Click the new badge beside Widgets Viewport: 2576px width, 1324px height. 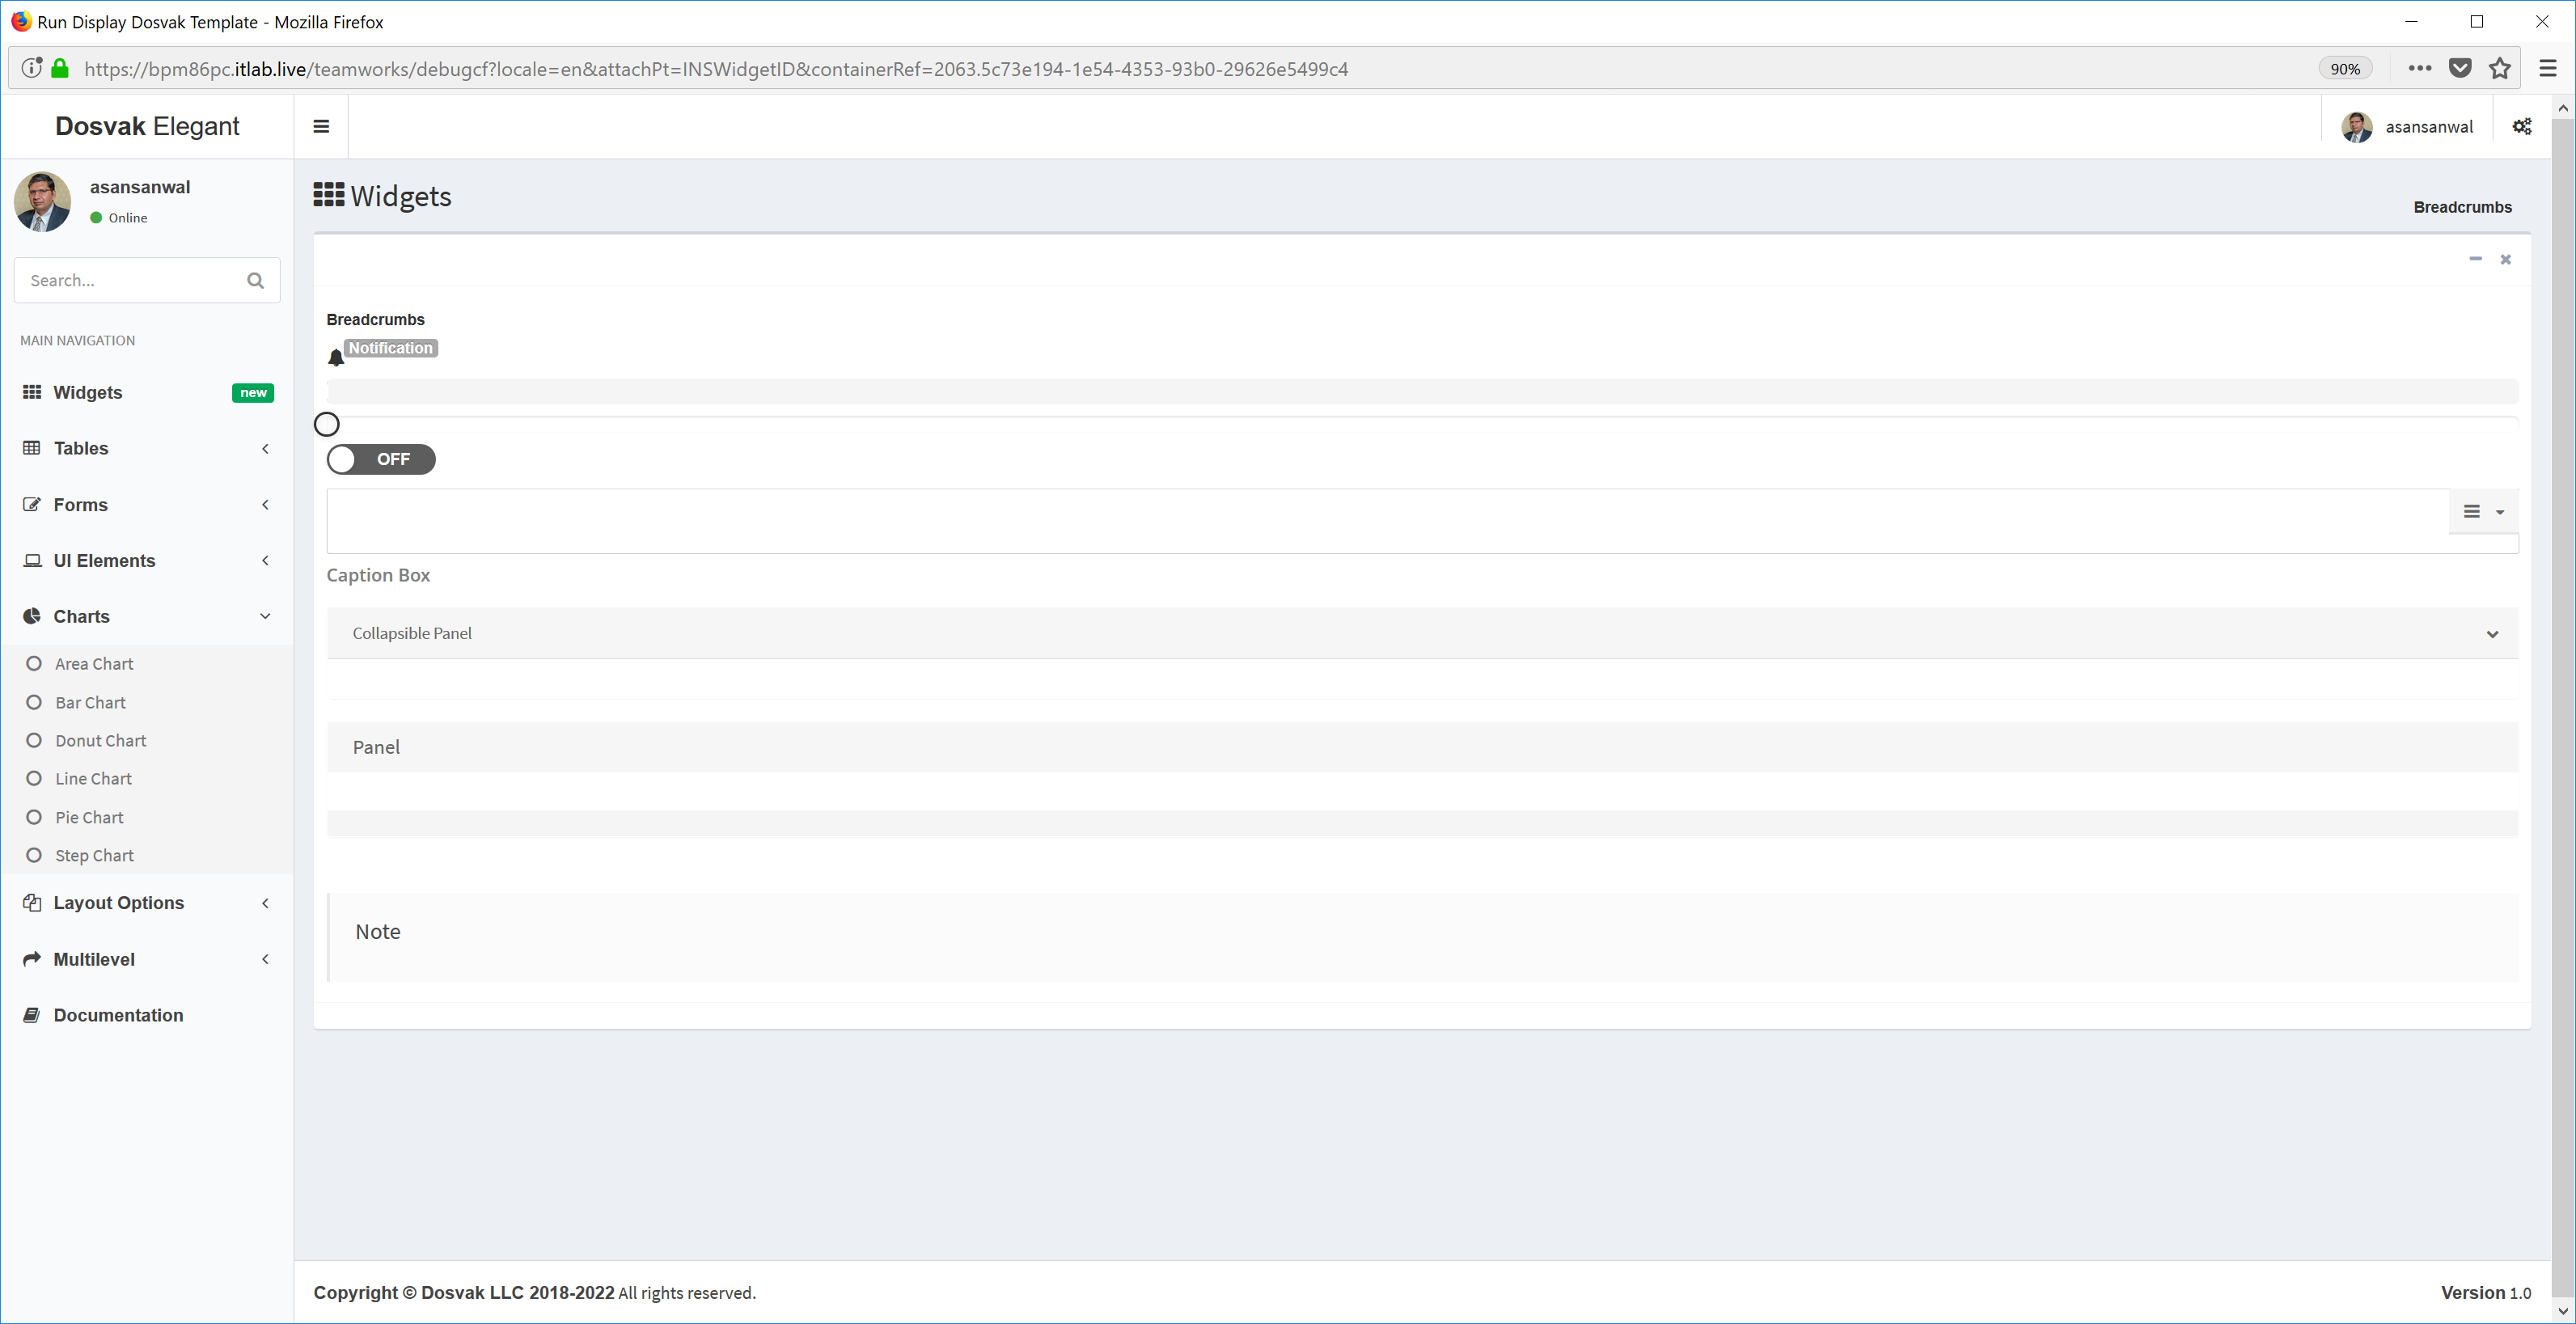(x=253, y=392)
